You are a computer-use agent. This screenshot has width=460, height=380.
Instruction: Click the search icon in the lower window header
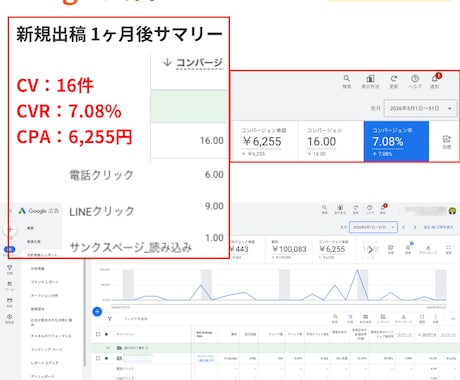(324, 207)
